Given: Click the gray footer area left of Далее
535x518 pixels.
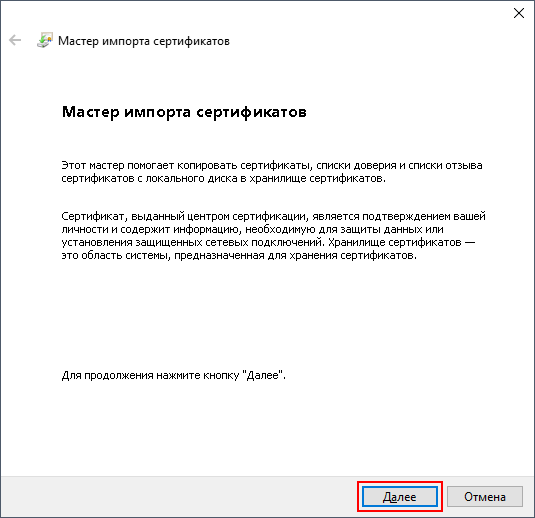Looking at the screenshot, I should click(x=177, y=497).
